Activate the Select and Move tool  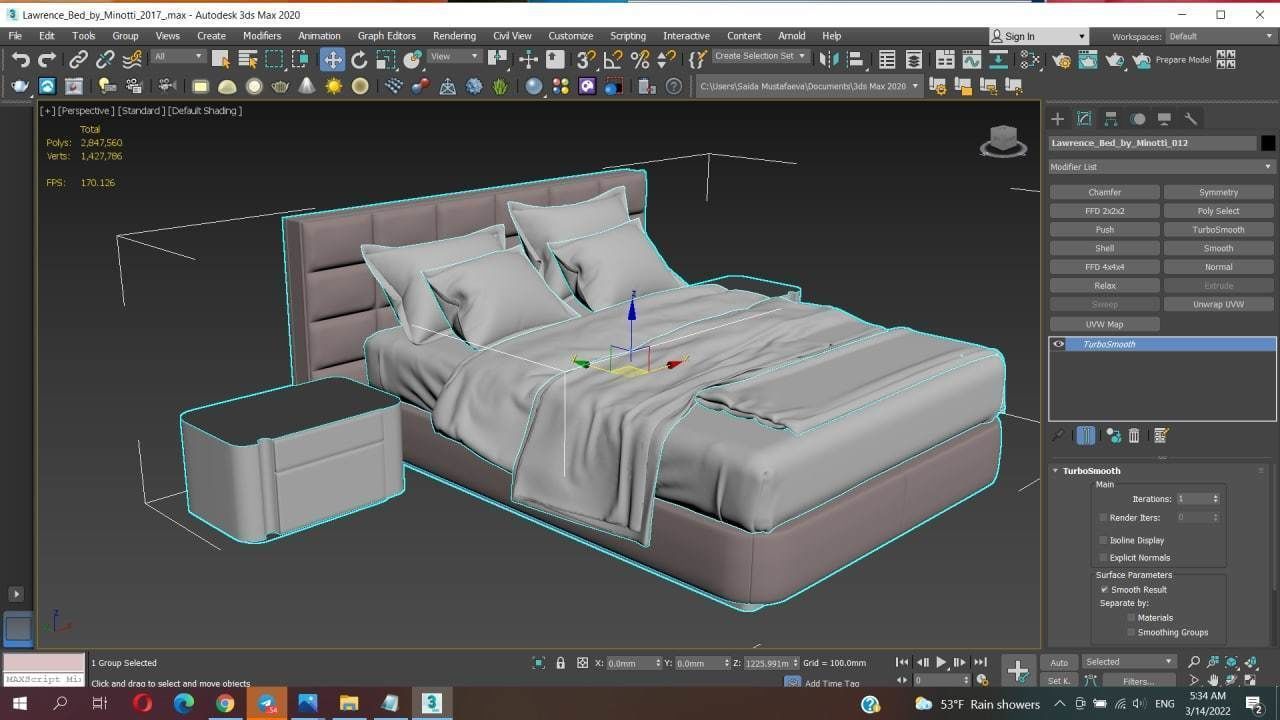pyautogui.click(x=332, y=60)
